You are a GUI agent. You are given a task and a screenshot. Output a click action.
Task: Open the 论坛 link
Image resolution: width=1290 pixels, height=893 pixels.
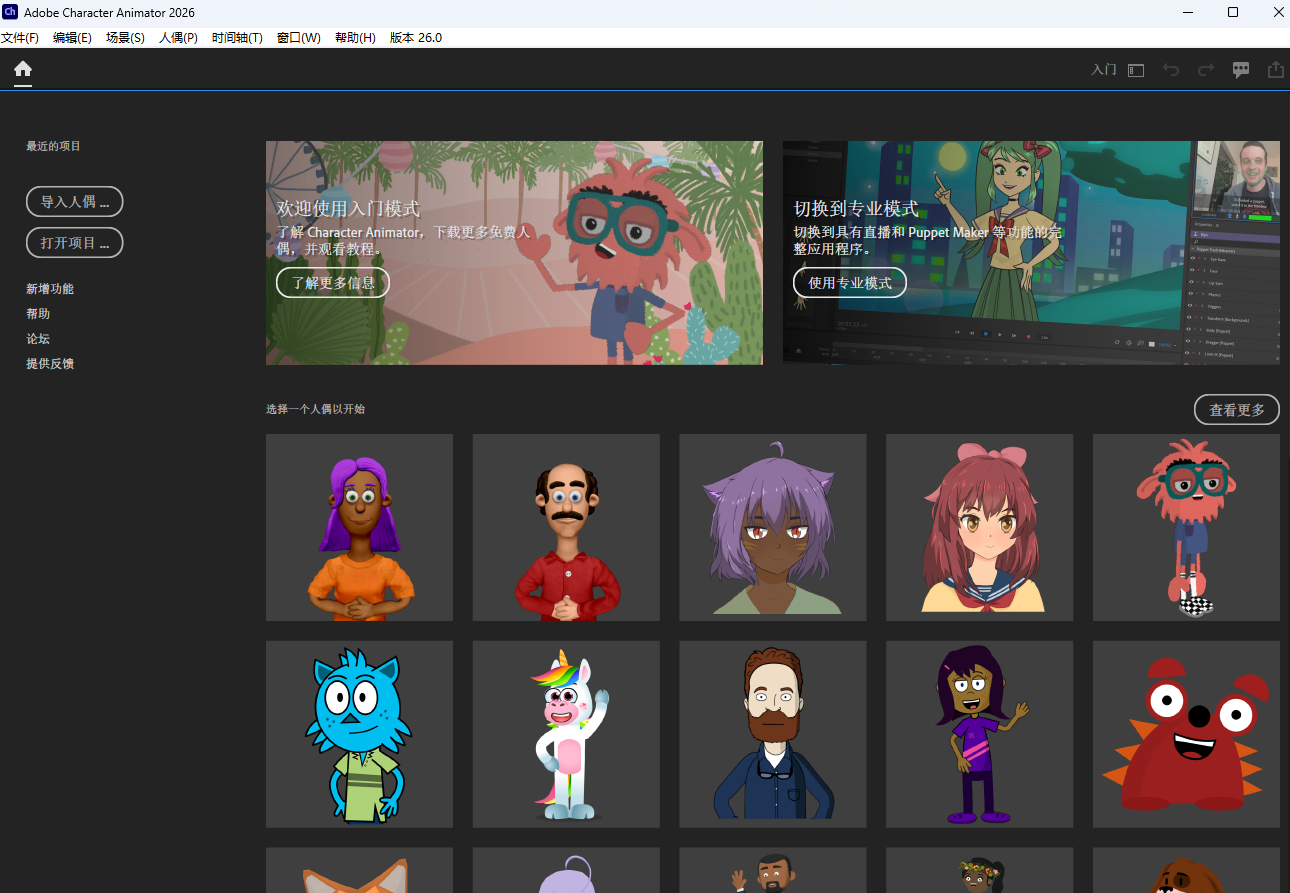click(38, 339)
